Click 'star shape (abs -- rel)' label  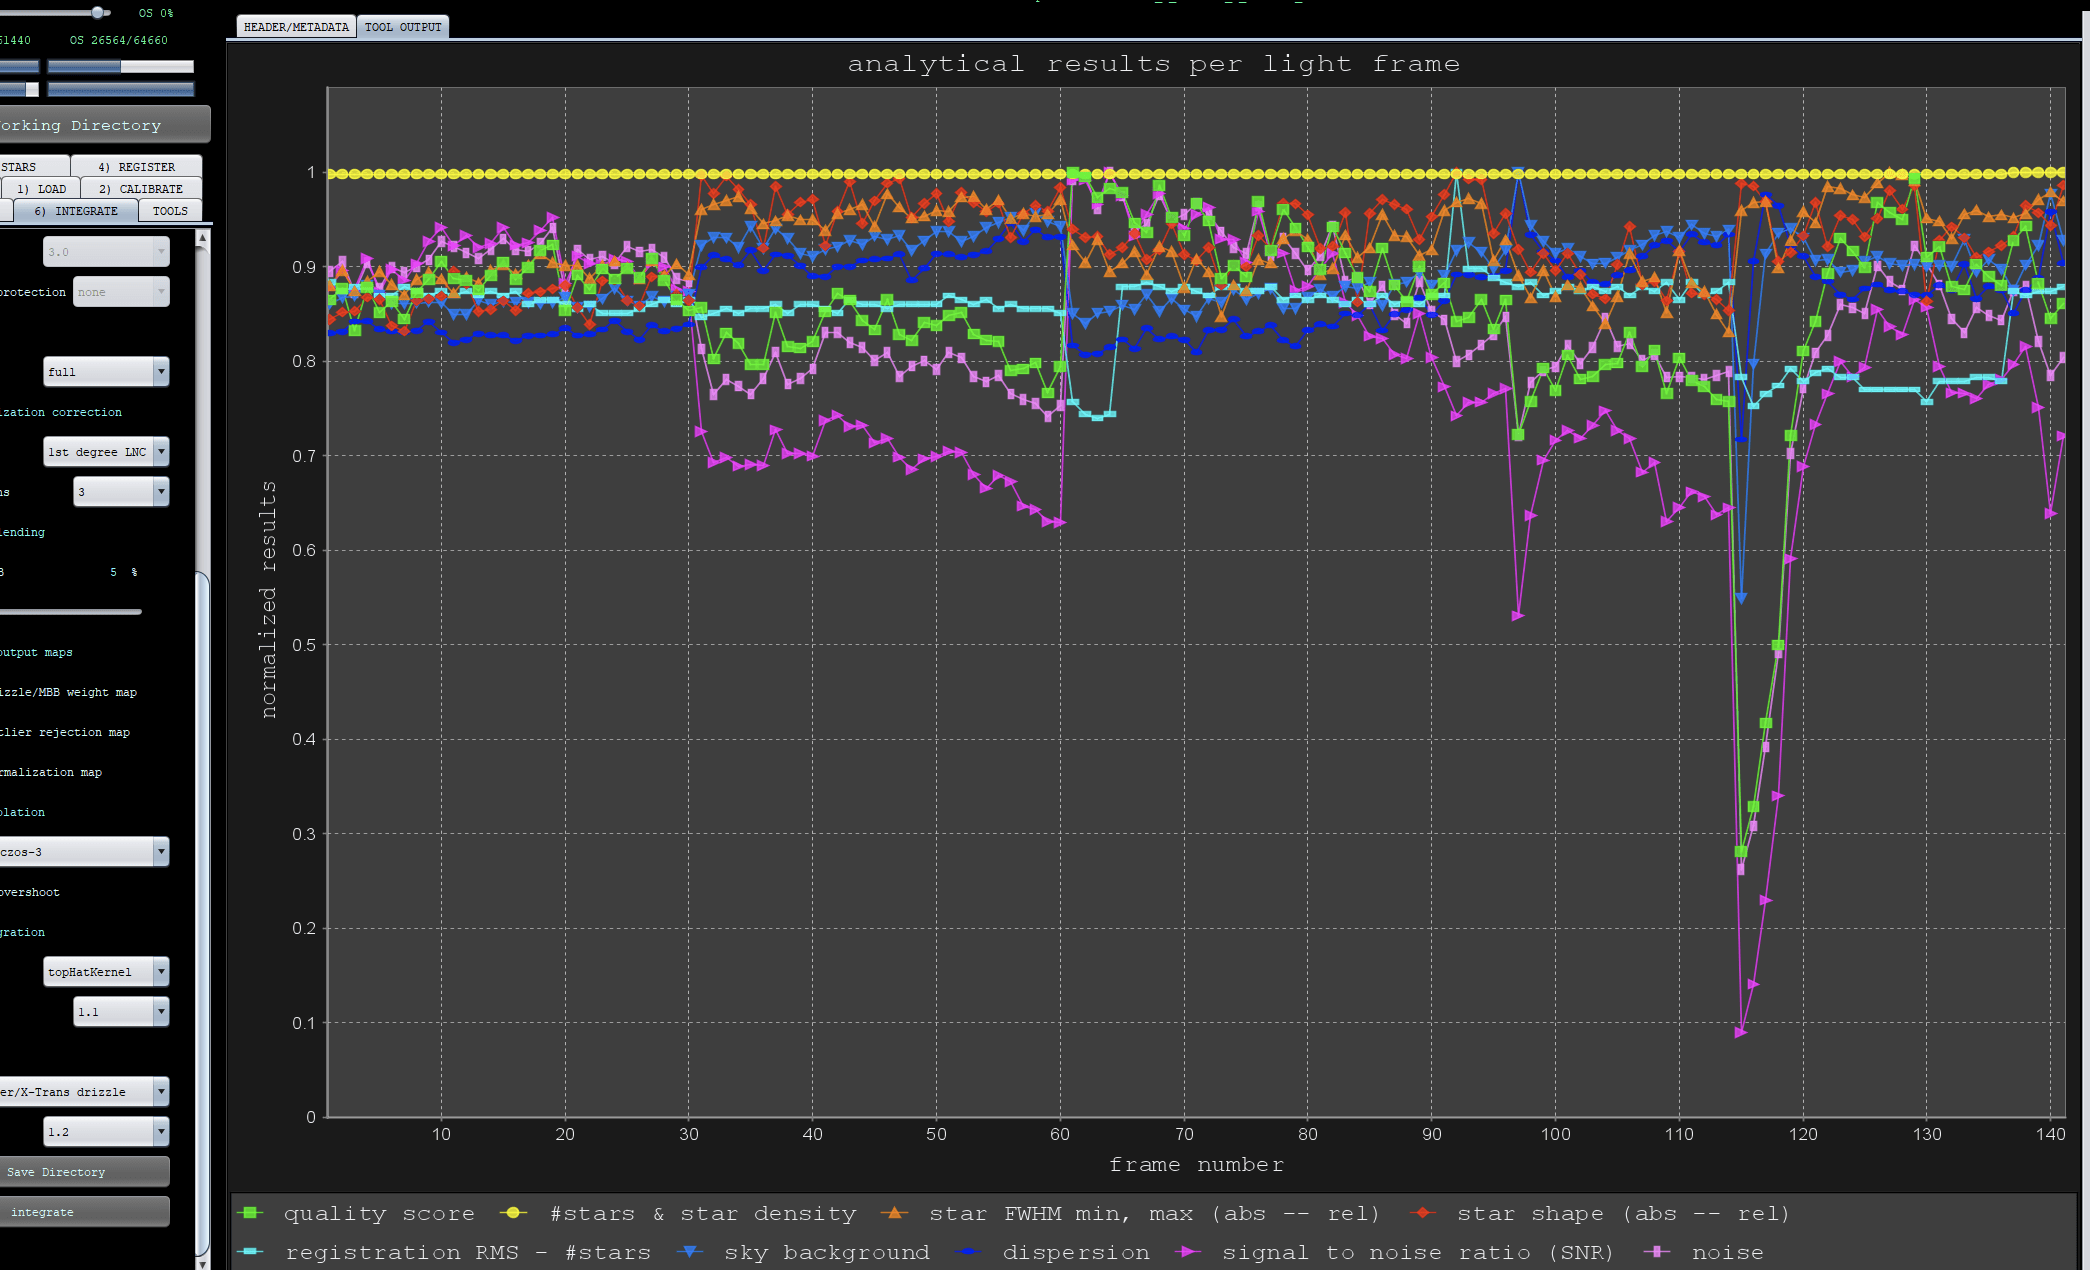coord(1623,1214)
